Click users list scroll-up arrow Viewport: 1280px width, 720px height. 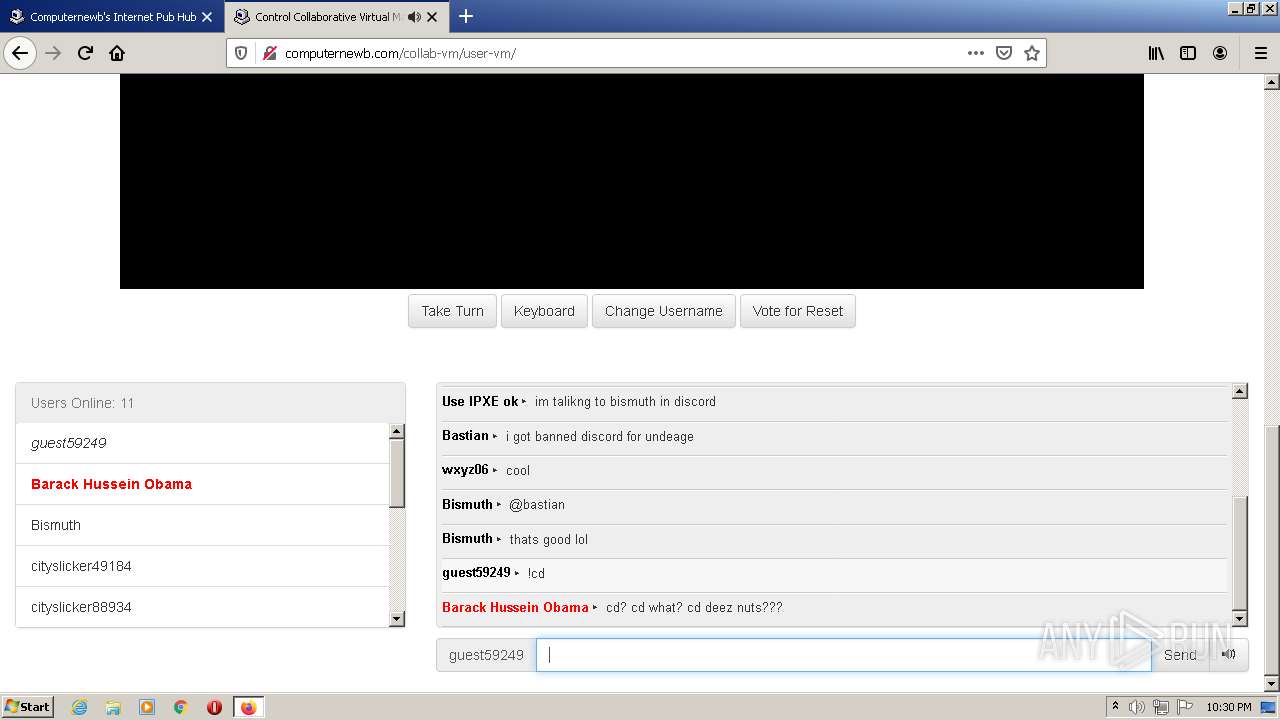[397, 431]
